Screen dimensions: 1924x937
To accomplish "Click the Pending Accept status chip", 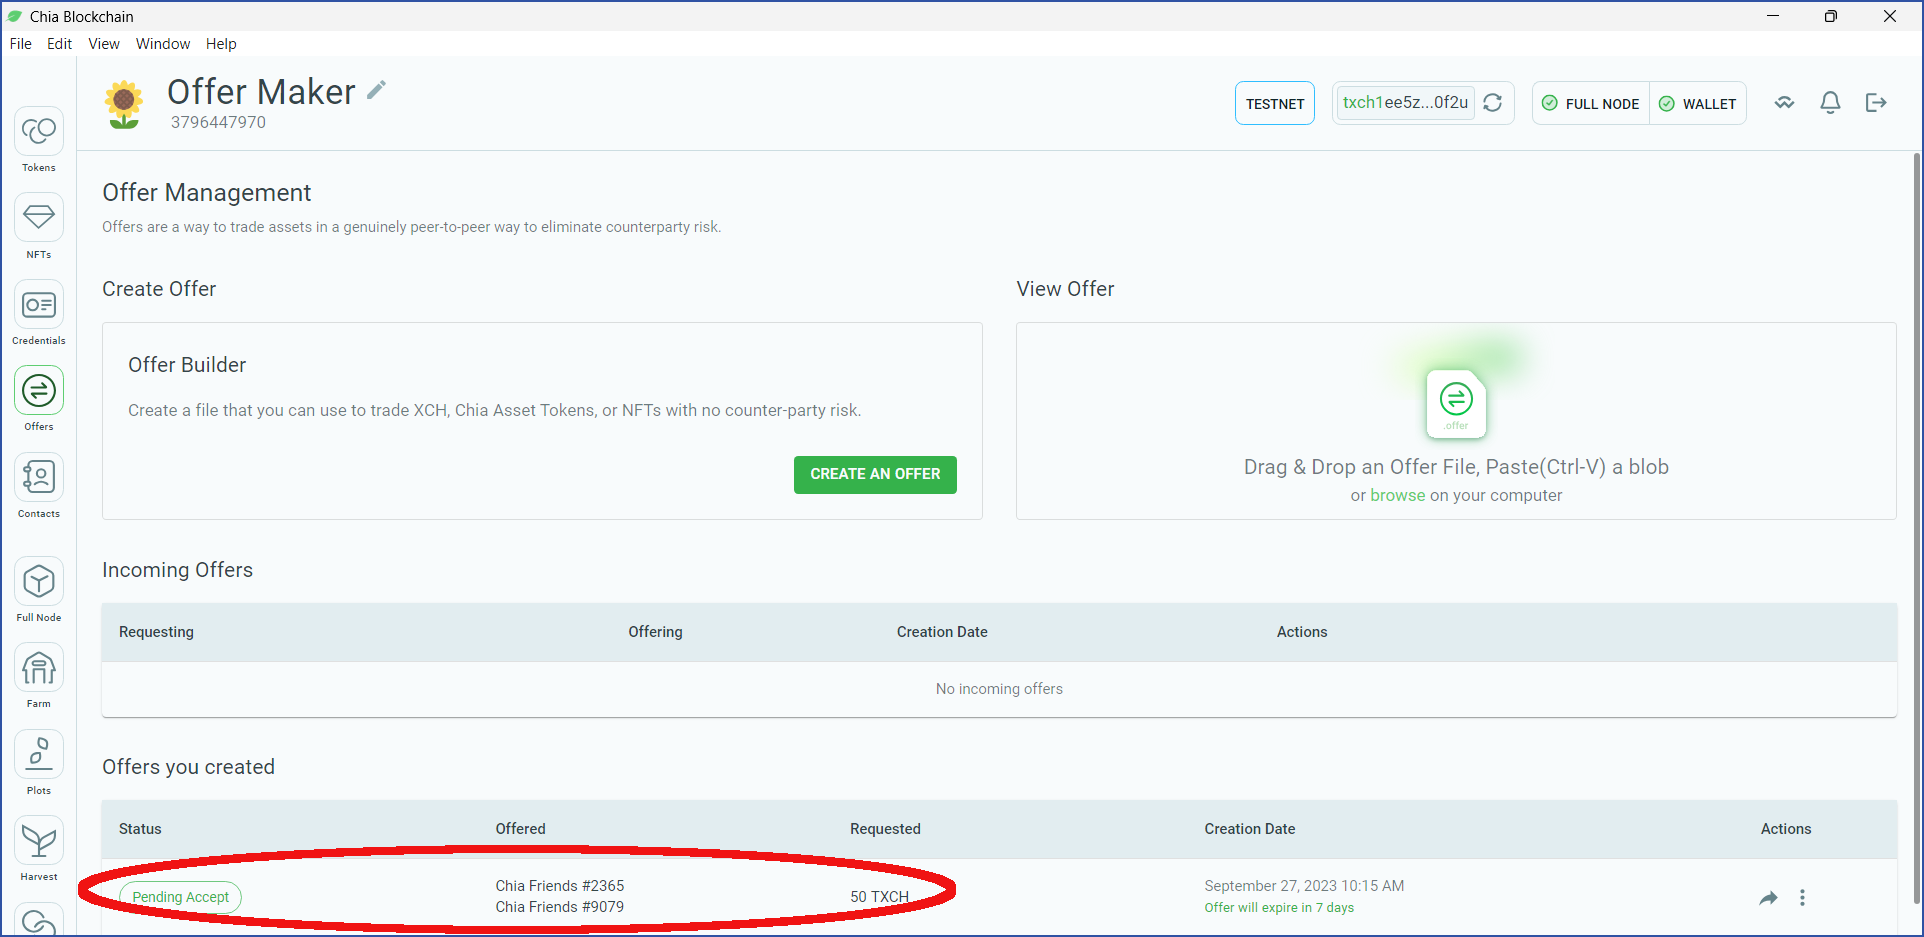I will coord(181,897).
